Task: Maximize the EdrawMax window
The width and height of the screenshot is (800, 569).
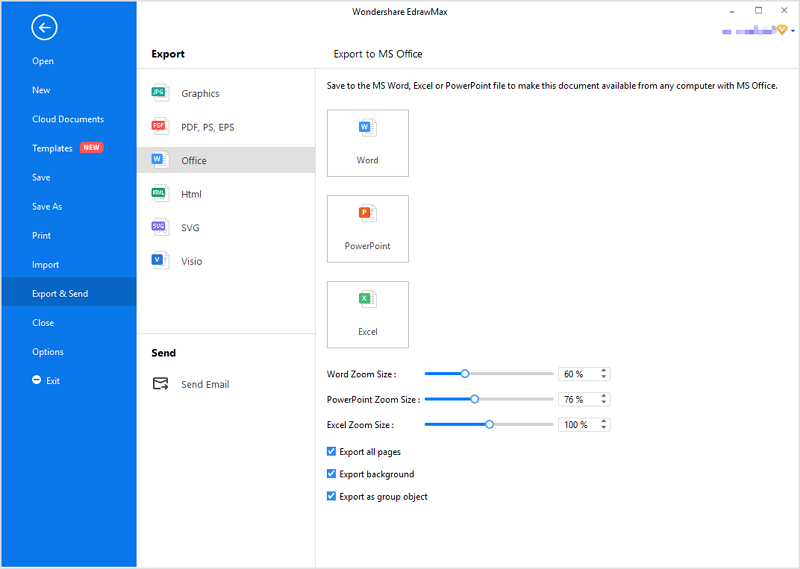Action: click(x=759, y=10)
